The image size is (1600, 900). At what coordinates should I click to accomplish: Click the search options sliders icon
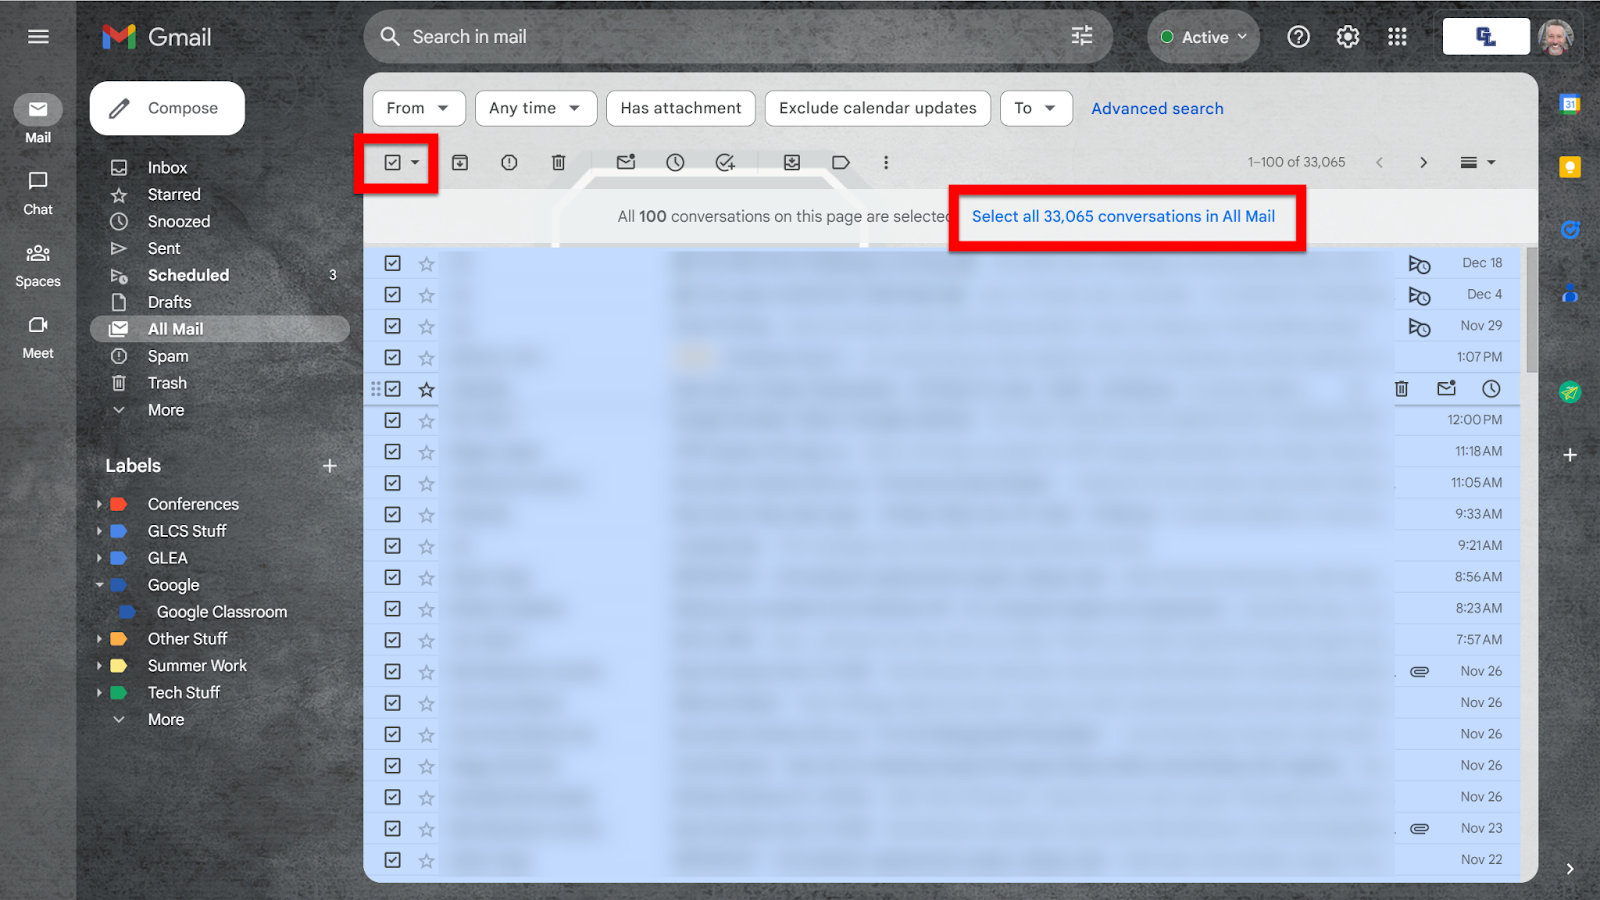1082,37
